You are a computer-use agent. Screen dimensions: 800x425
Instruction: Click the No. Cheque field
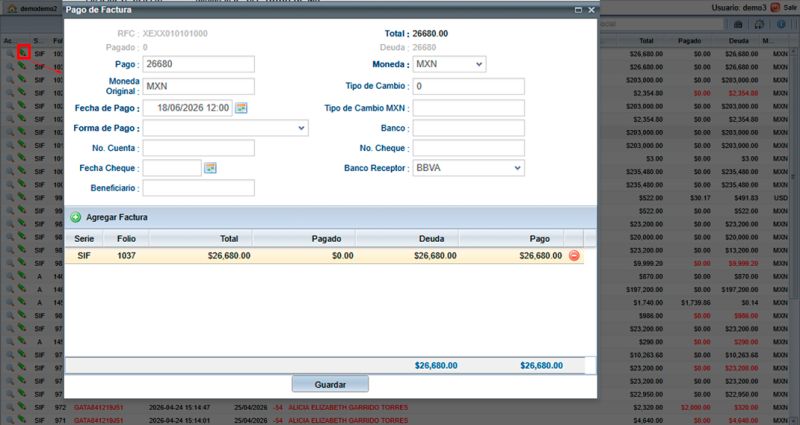468,148
